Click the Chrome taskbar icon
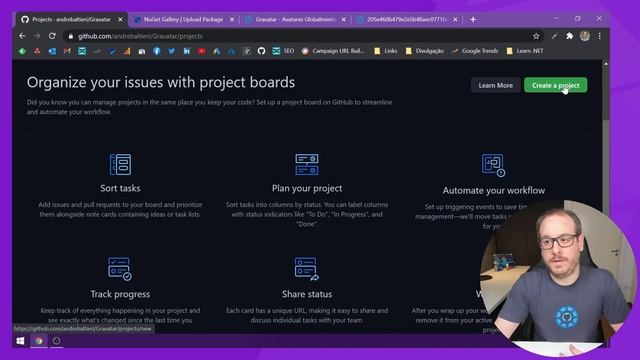This screenshot has height=360, width=640. click(39, 340)
